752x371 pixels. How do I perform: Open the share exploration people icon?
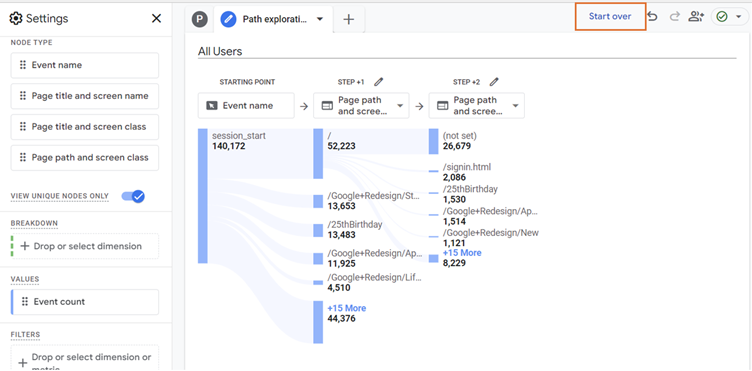tap(695, 17)
